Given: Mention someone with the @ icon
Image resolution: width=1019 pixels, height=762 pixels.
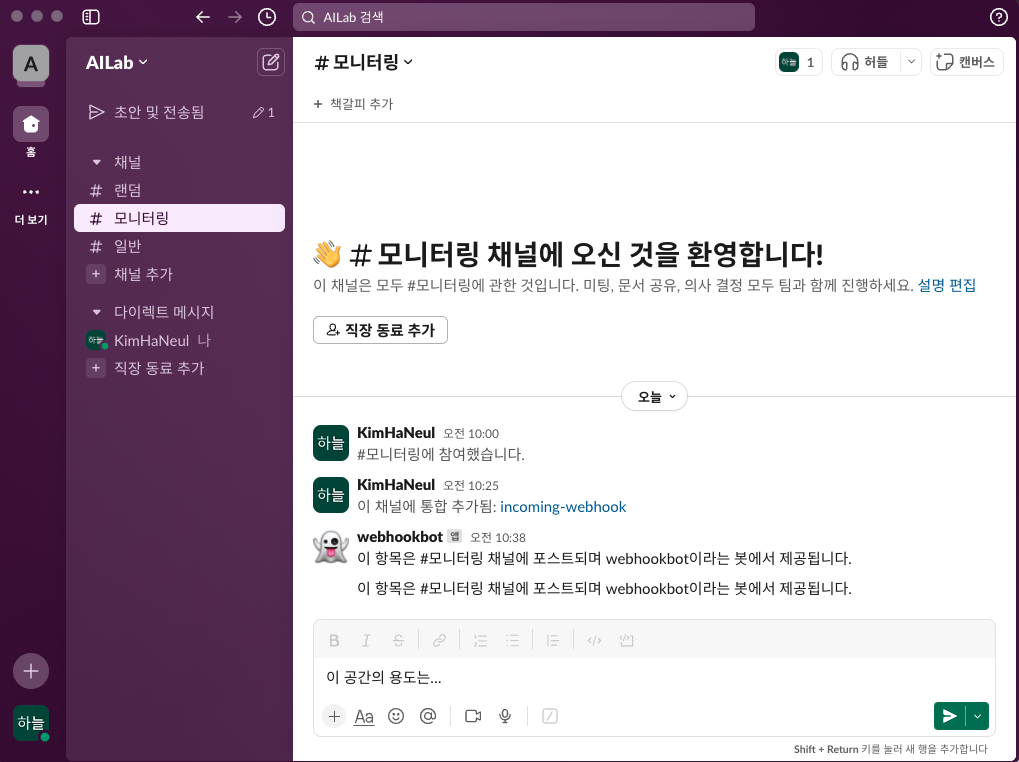Looking at the screenshot, I should [x=428, y=716].
